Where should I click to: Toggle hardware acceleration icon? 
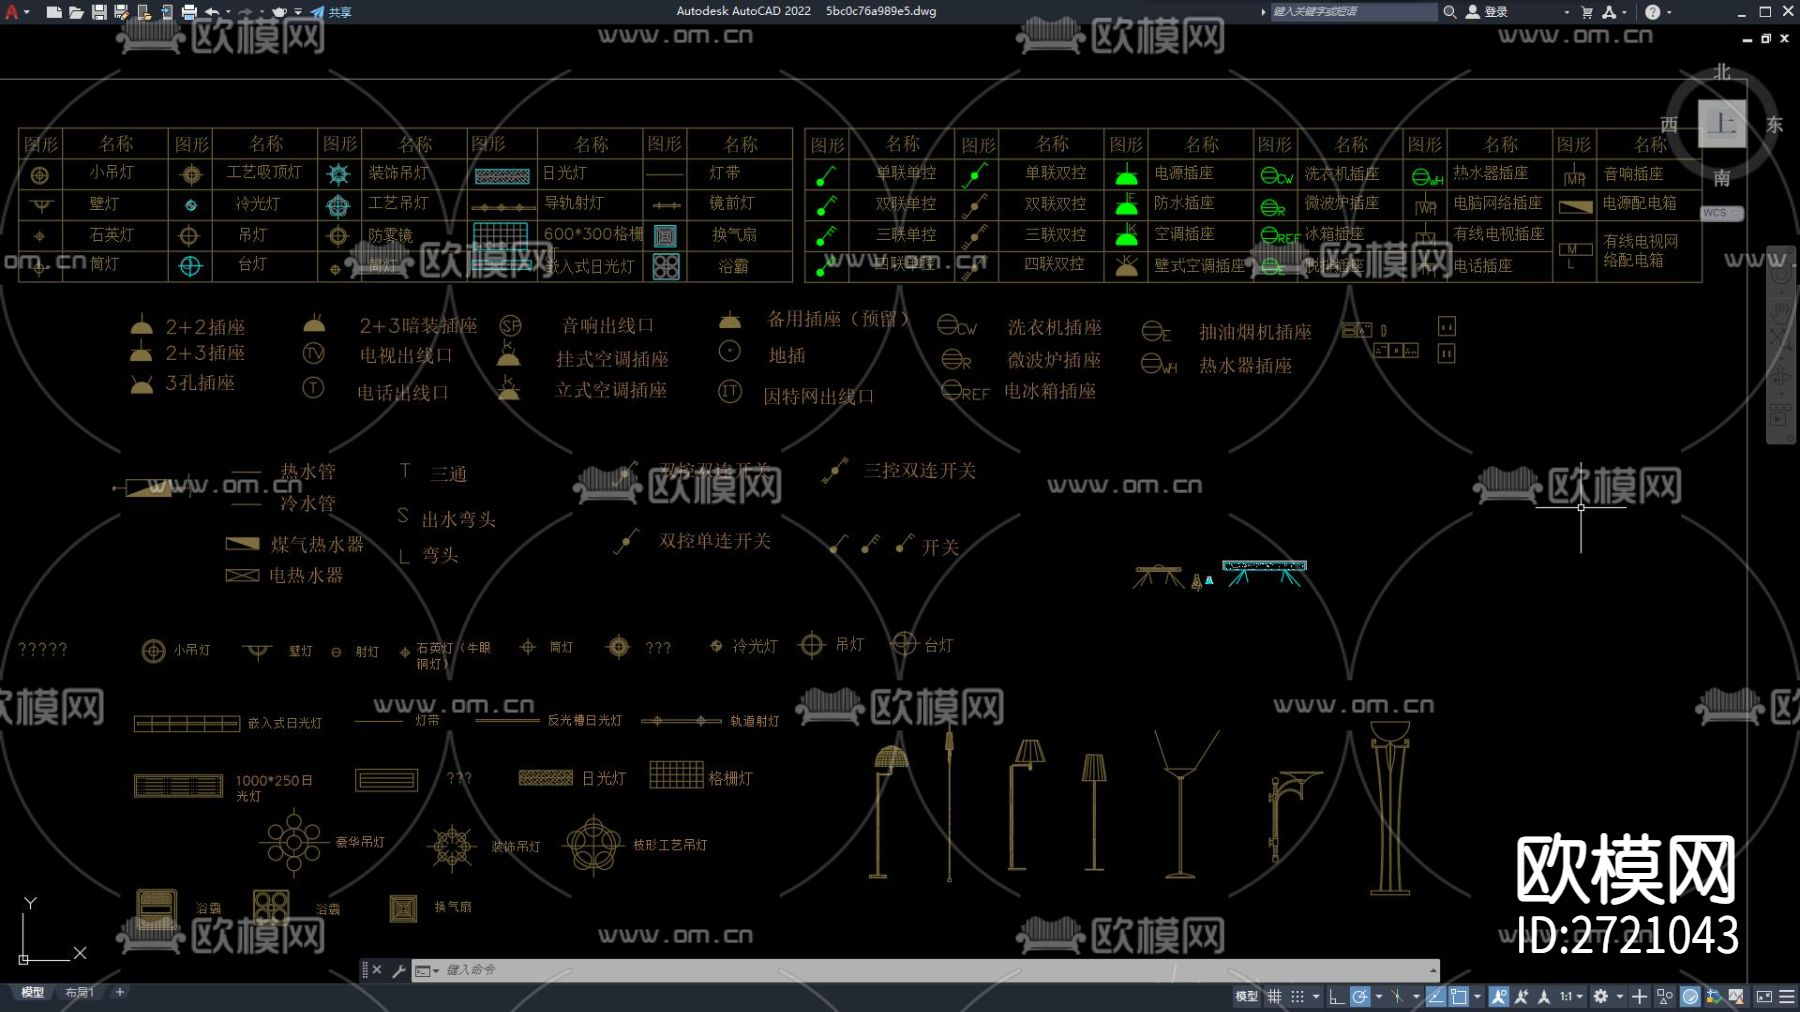1690,996
